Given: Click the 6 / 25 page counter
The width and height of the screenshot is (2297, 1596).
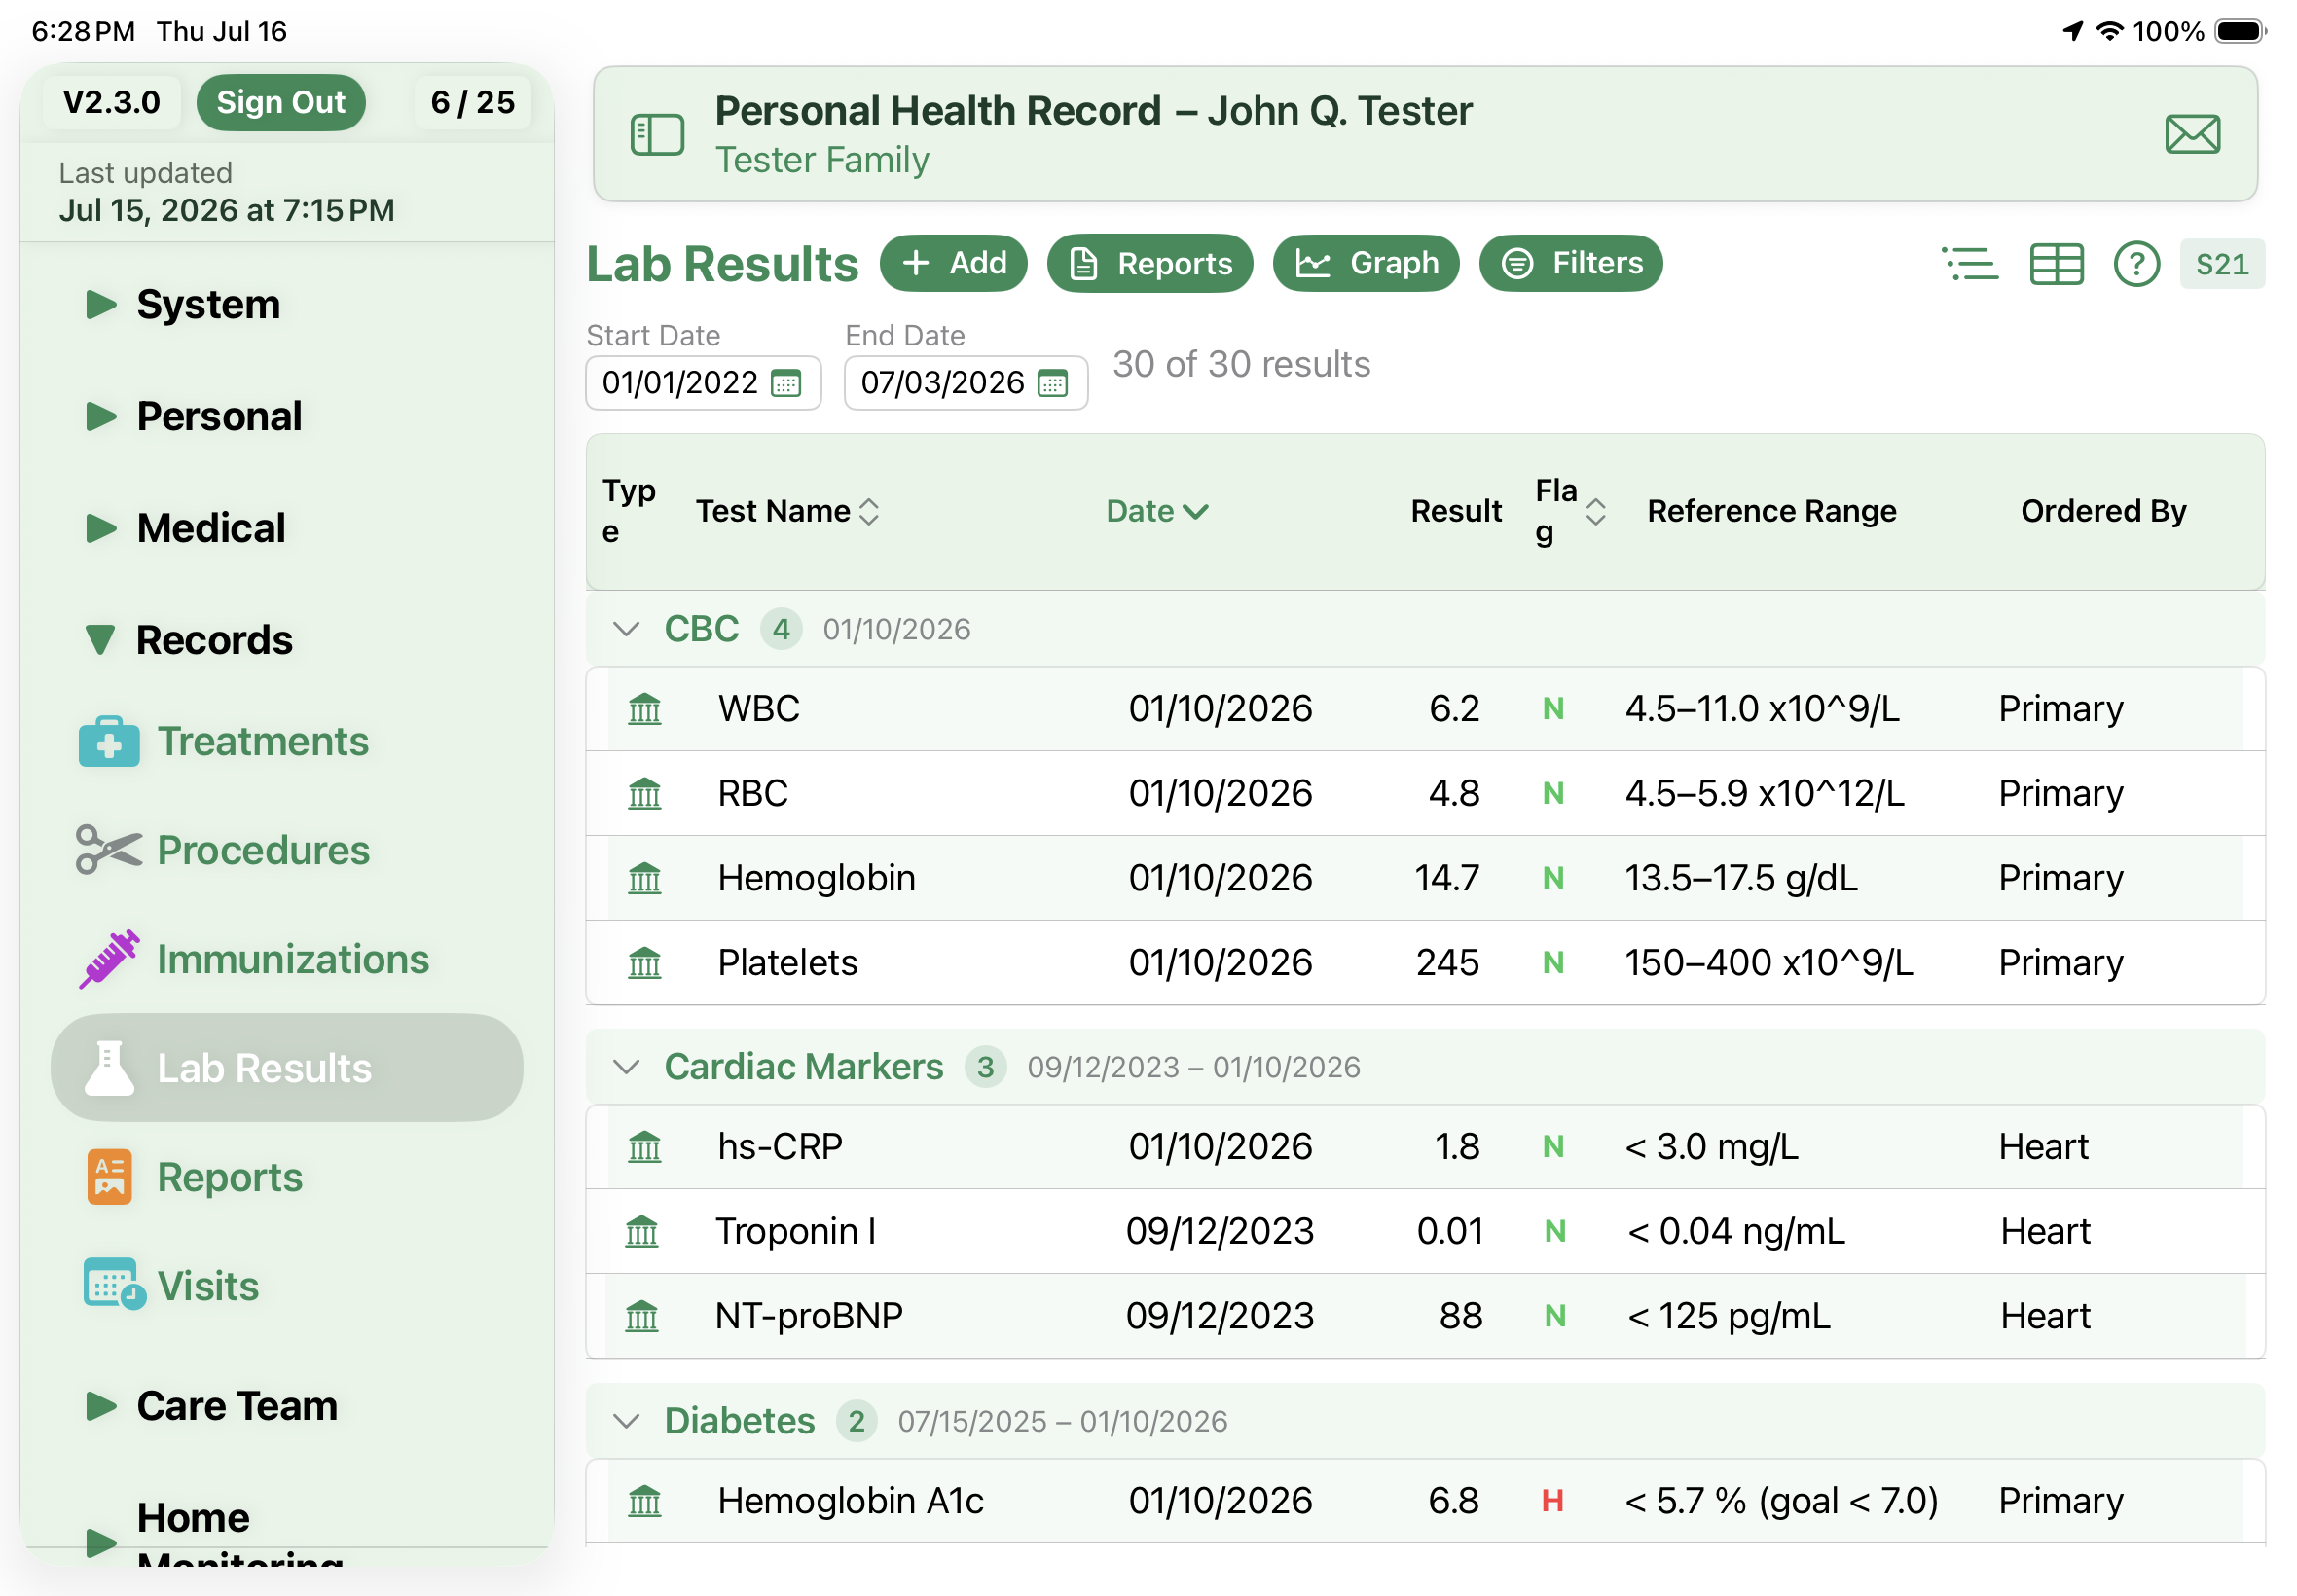Looking at the screenshot, I should click(472, 102).
